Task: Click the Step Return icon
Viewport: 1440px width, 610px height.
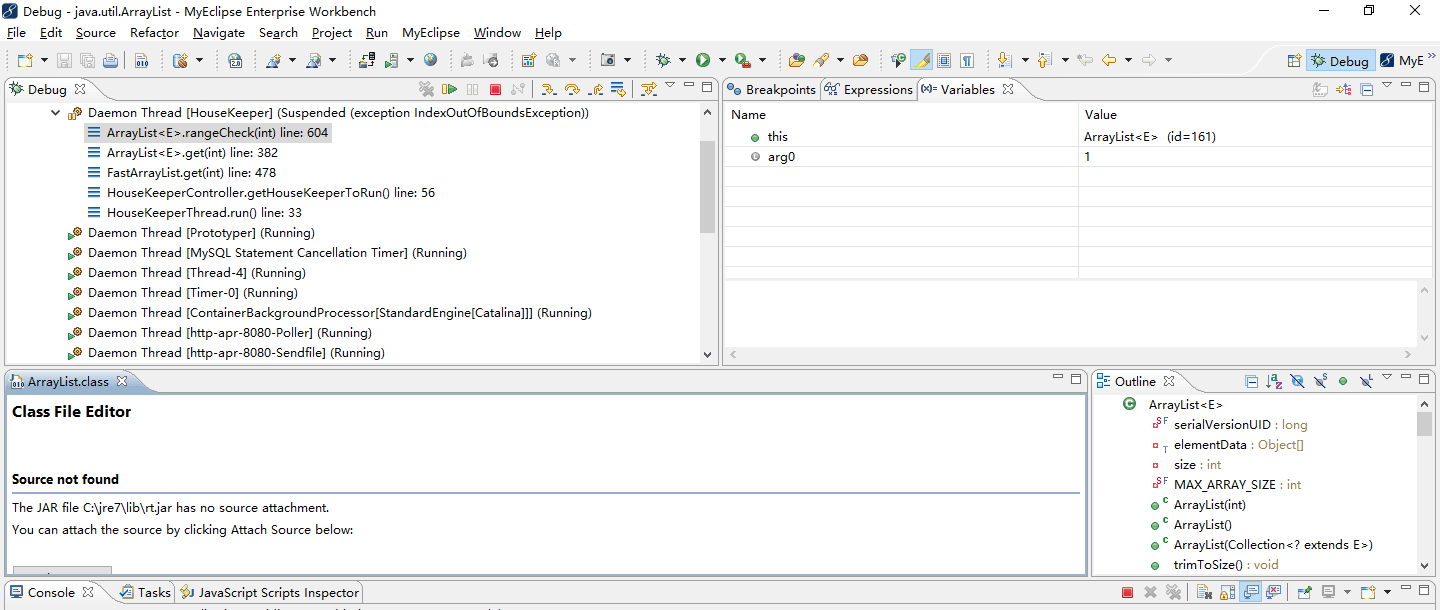Action: [595, 89]
